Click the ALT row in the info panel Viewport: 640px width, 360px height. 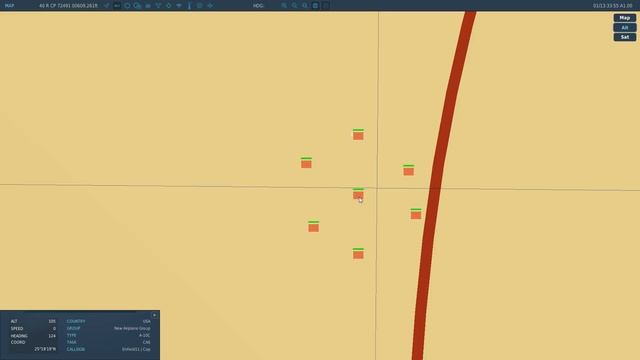pos(33,322)
